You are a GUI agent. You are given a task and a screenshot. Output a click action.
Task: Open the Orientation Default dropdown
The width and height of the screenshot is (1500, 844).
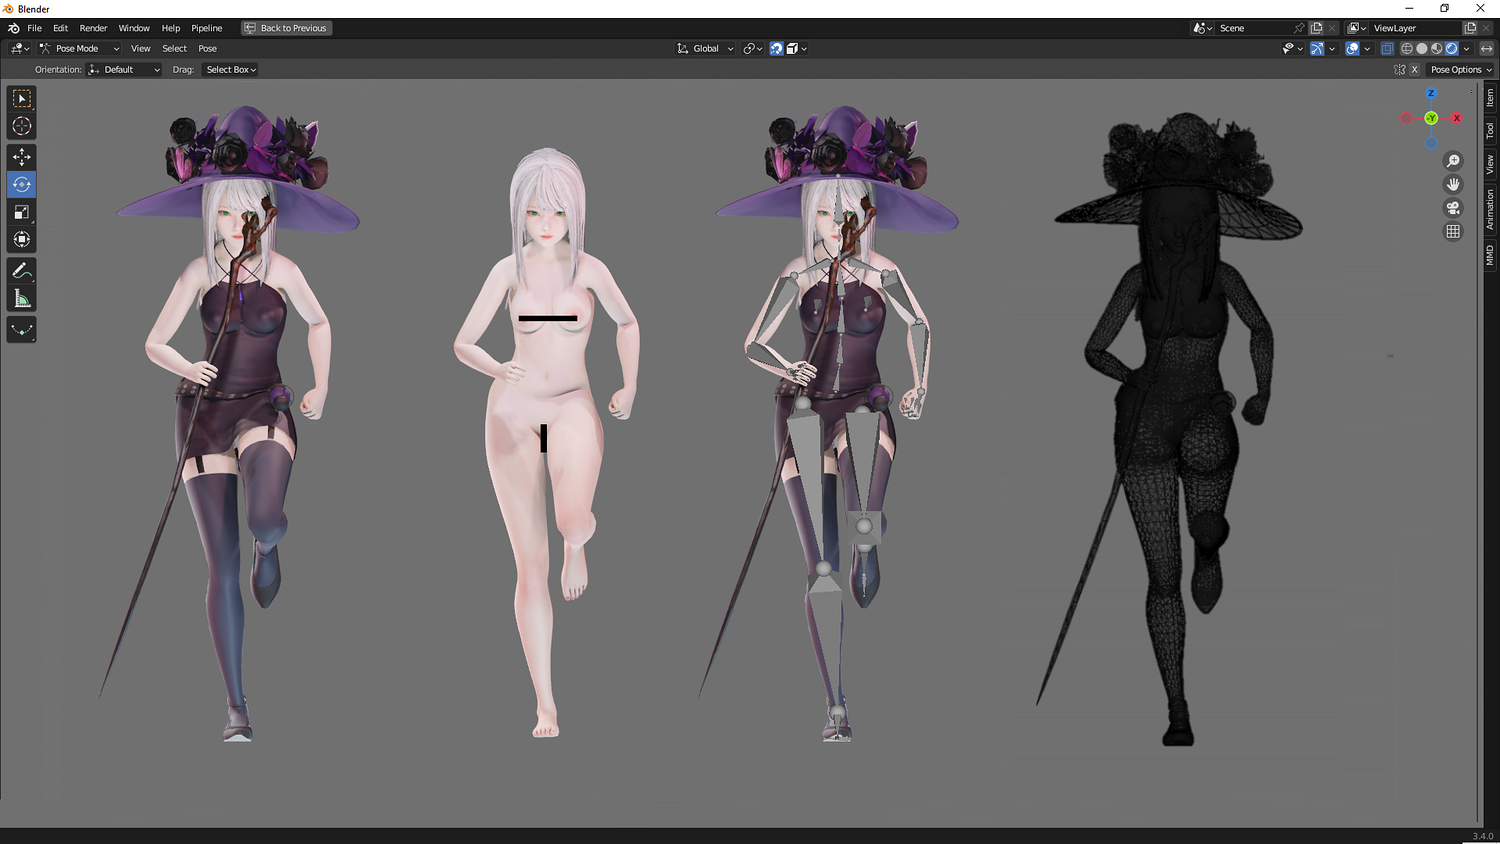(124, 70)
